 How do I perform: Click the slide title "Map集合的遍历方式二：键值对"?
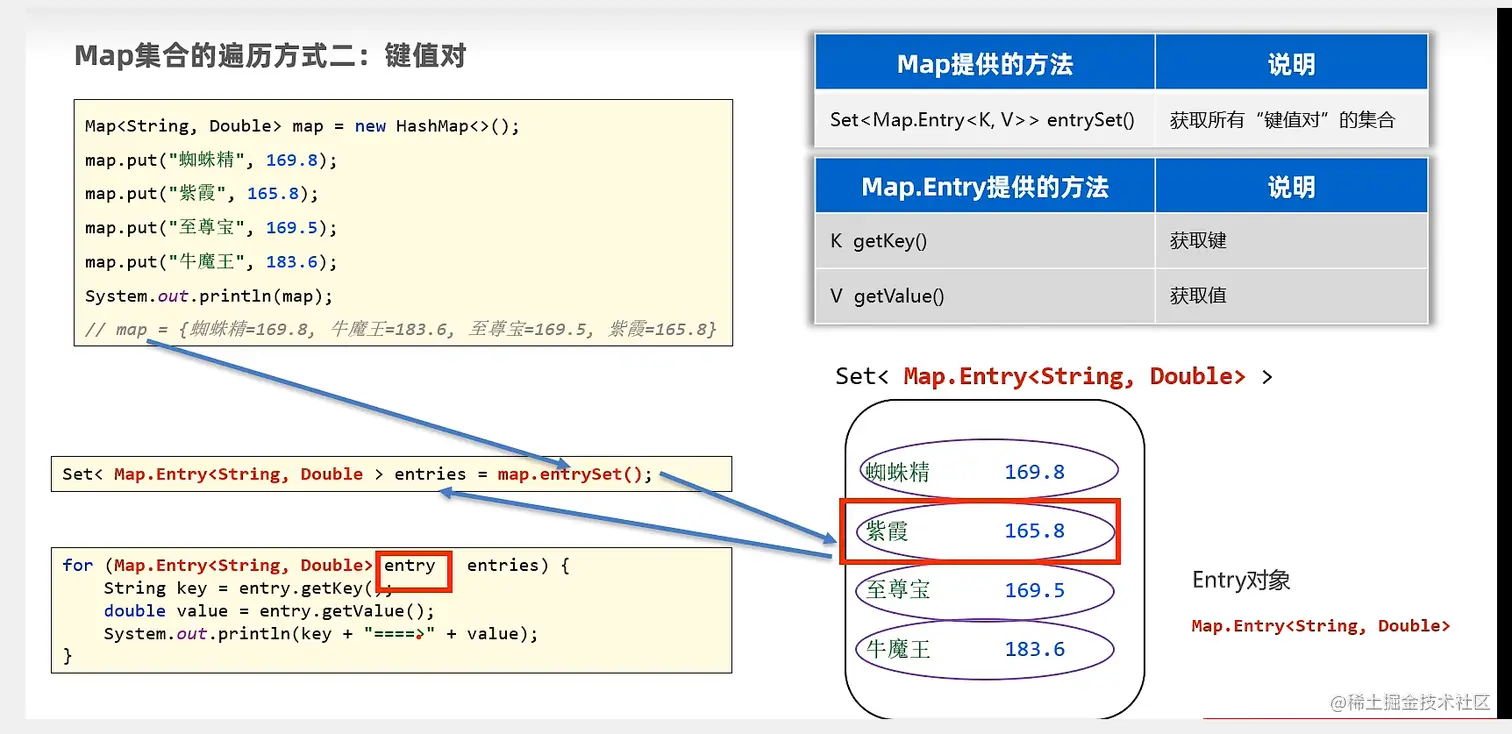(271, 55)
